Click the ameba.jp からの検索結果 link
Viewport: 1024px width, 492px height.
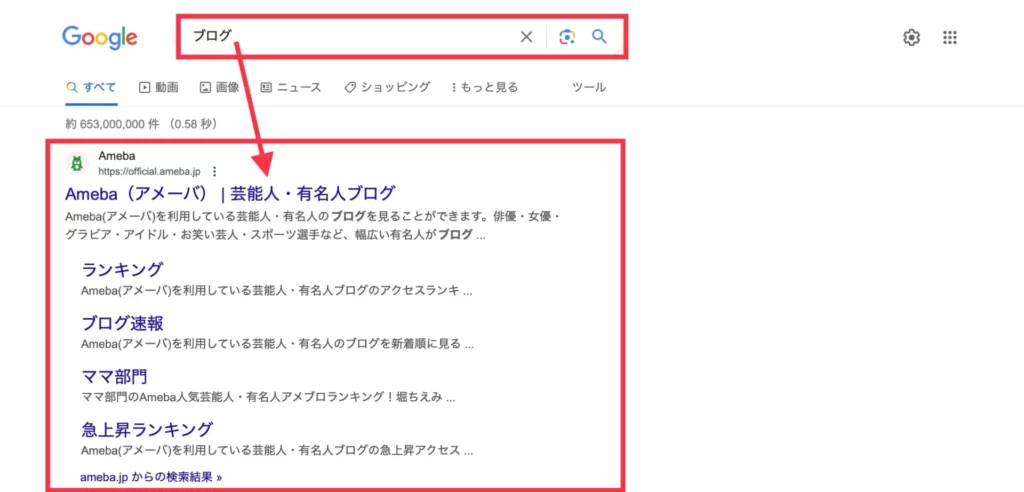click(x=151, y=477)
